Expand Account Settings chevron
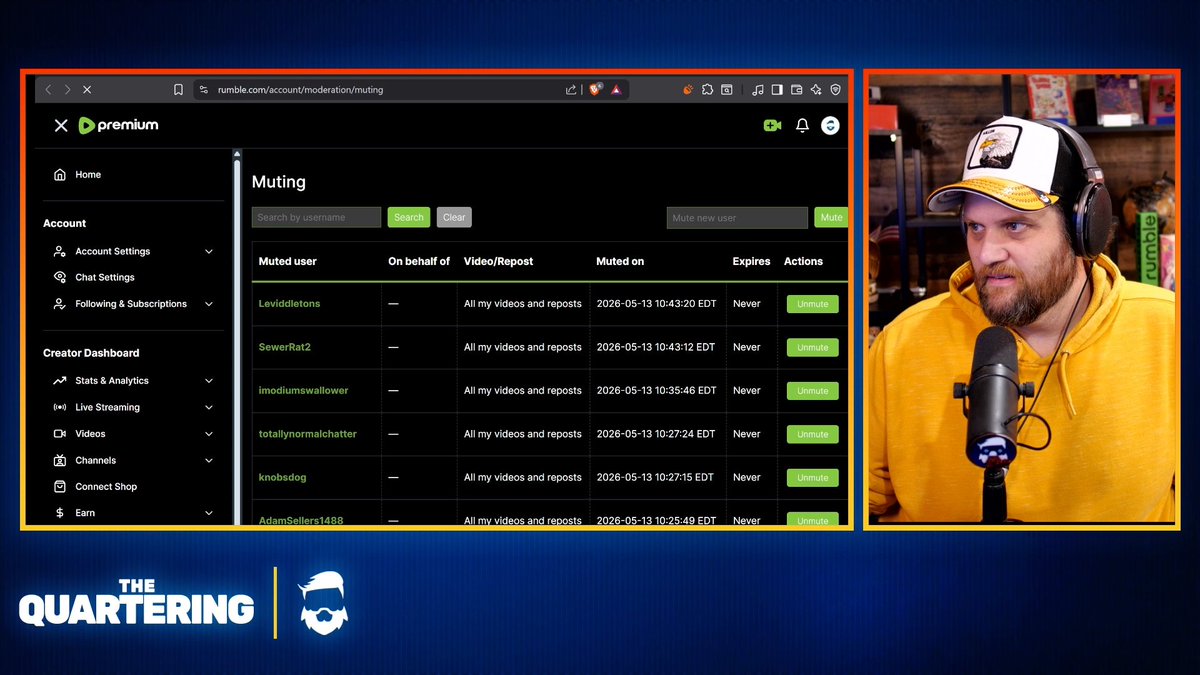Viewport: 1200px width, 675px height. [209, 252]
